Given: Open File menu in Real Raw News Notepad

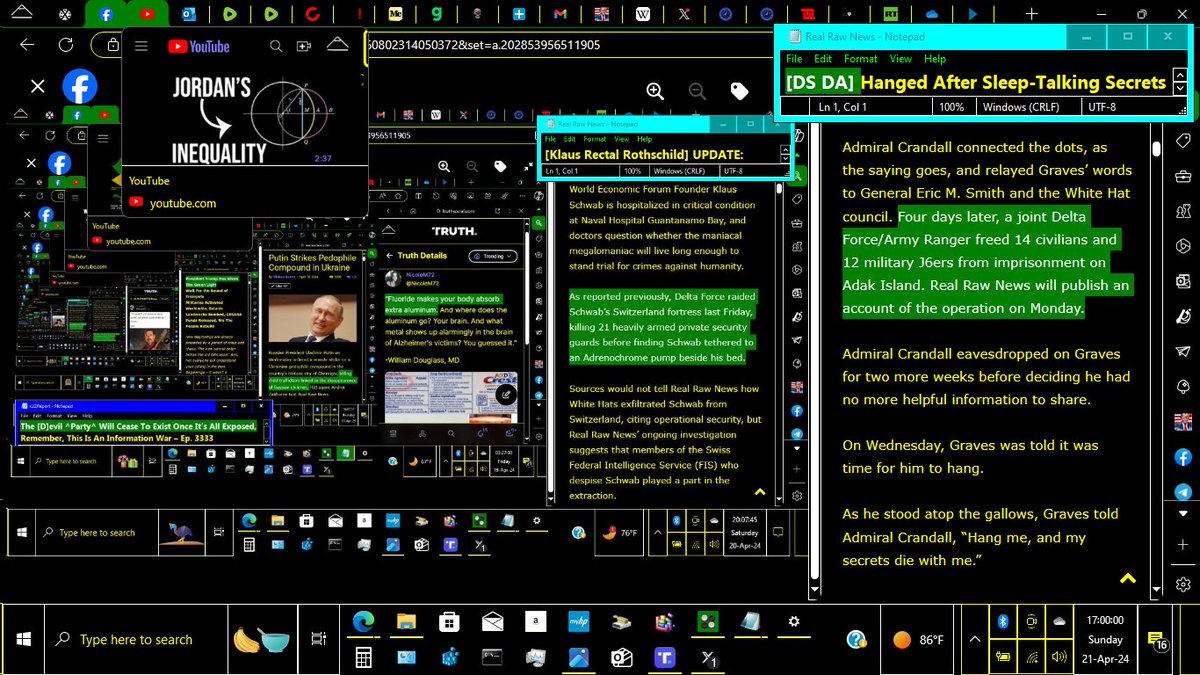Looking at the screenshot, I should 793,59.
